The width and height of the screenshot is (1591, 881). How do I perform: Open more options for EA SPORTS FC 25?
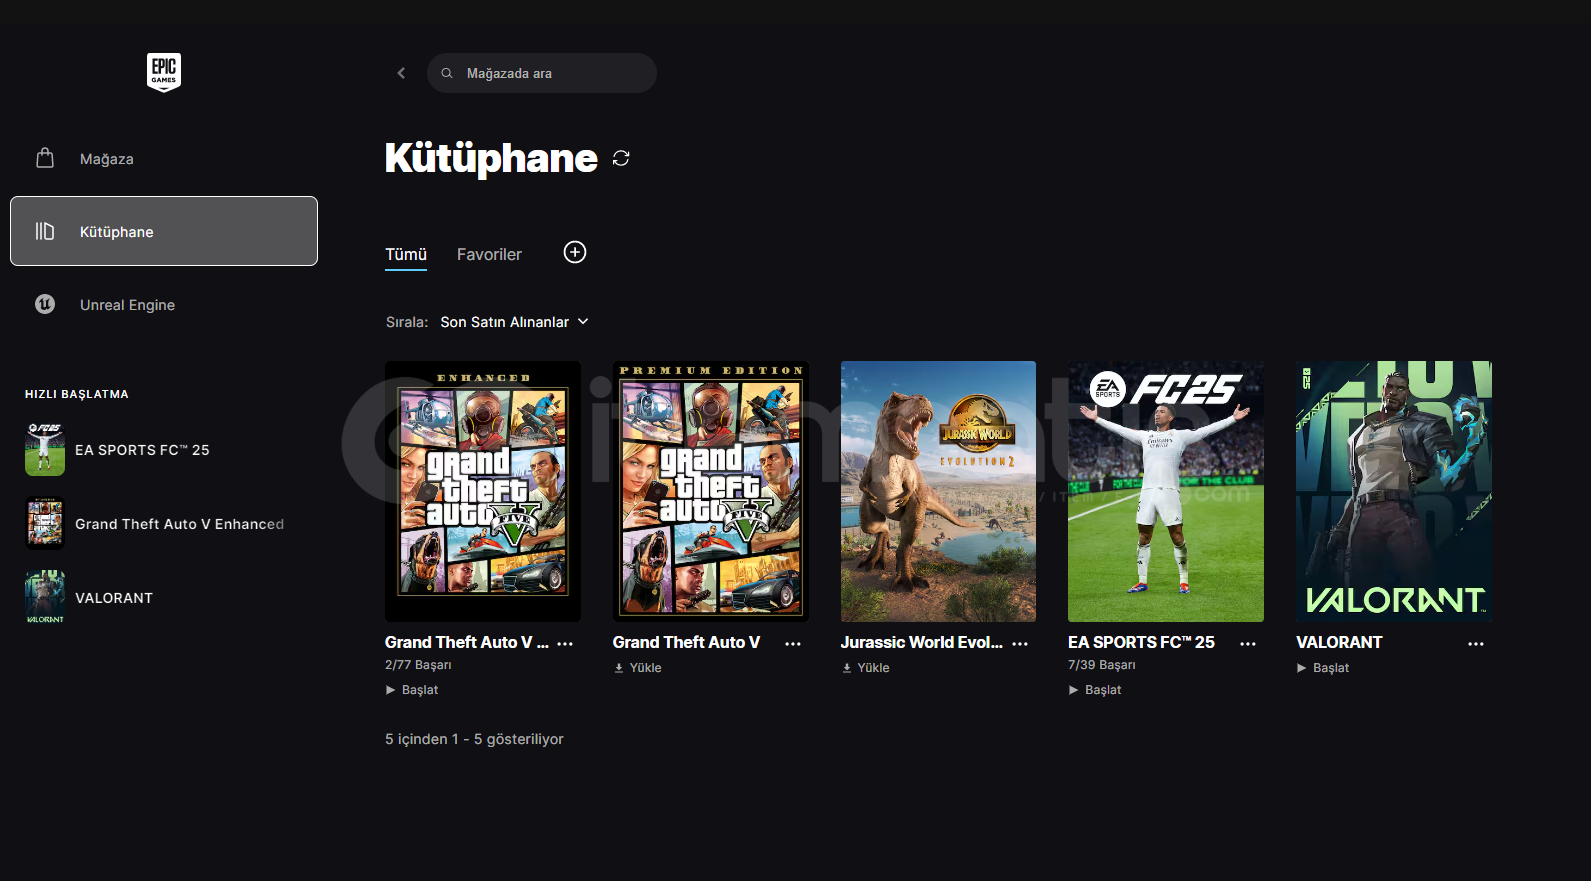(x=1247, y=644)
